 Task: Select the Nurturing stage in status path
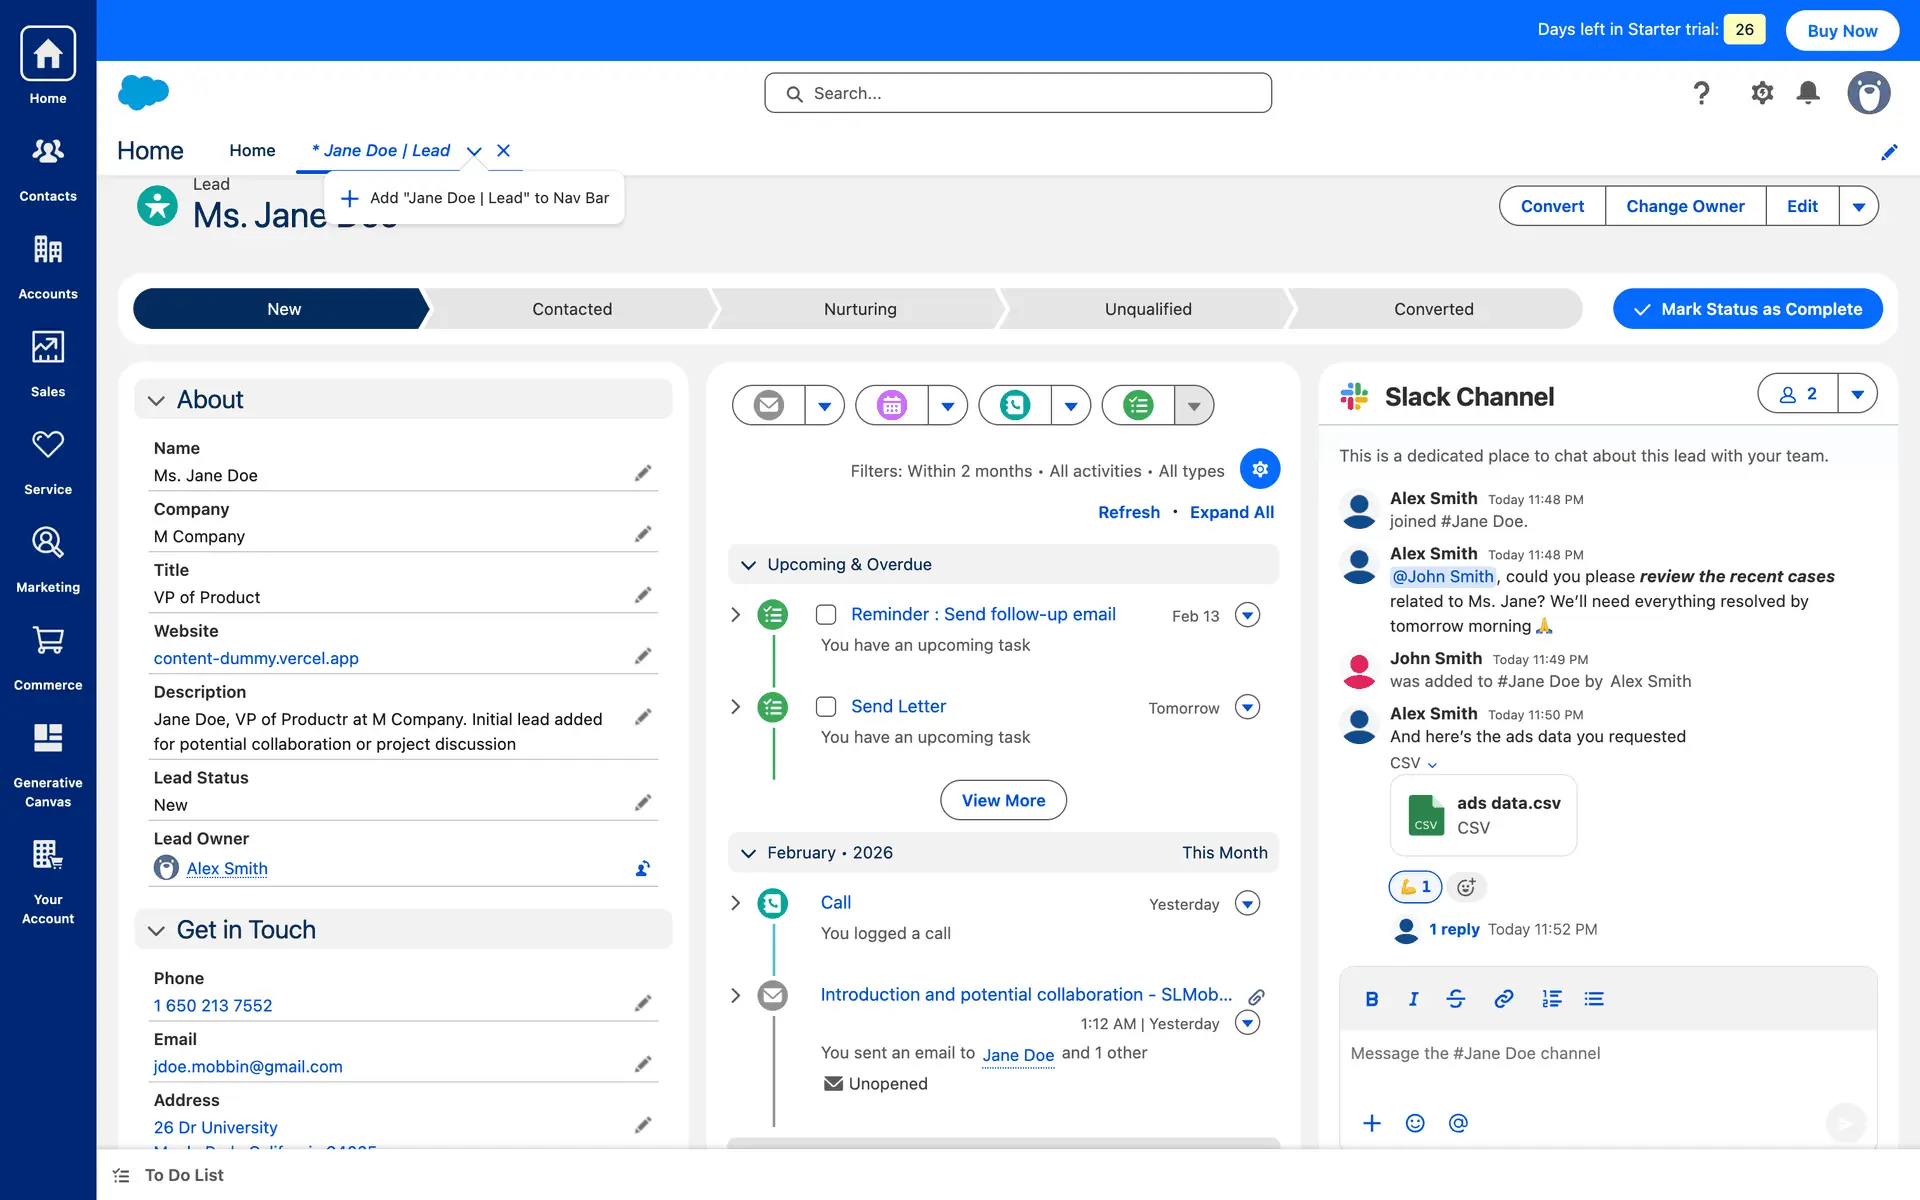pos(860,309)
